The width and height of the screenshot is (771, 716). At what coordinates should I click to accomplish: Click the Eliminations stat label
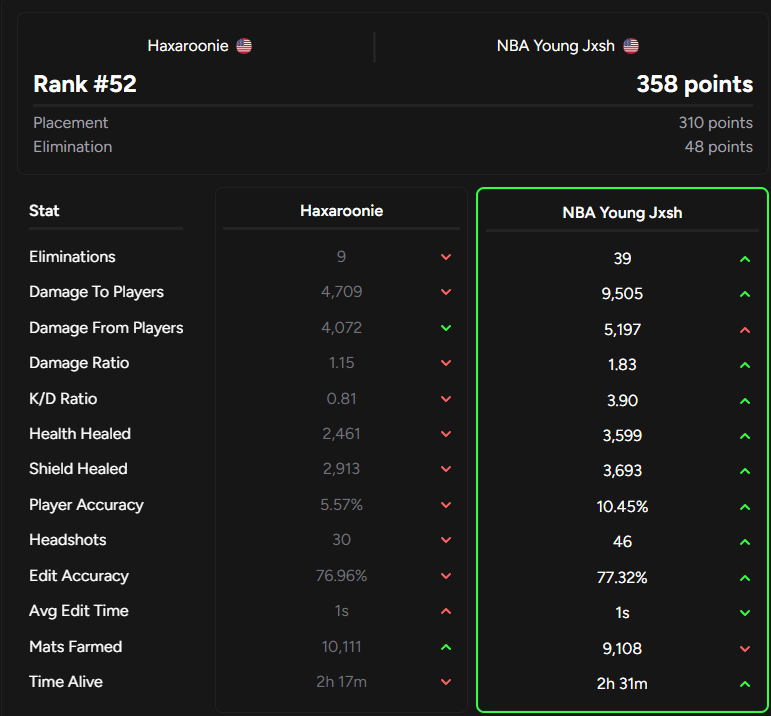tap(72, 257)
